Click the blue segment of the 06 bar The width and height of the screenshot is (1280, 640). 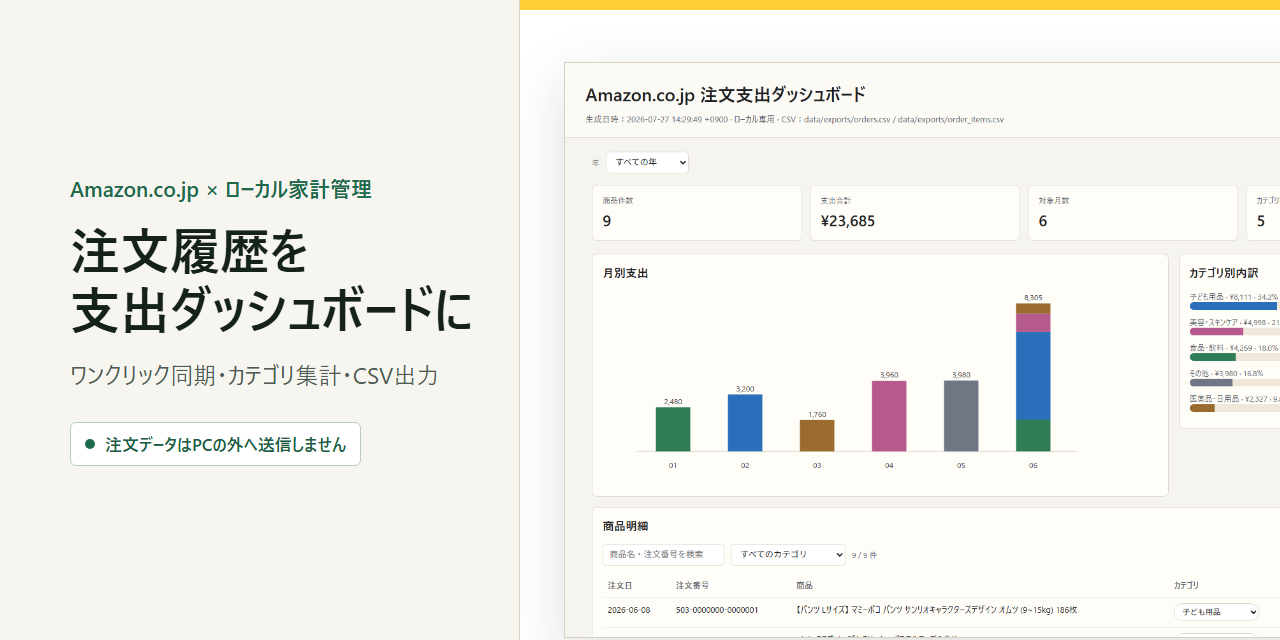pyautogui.click(x=1033, y=376)
